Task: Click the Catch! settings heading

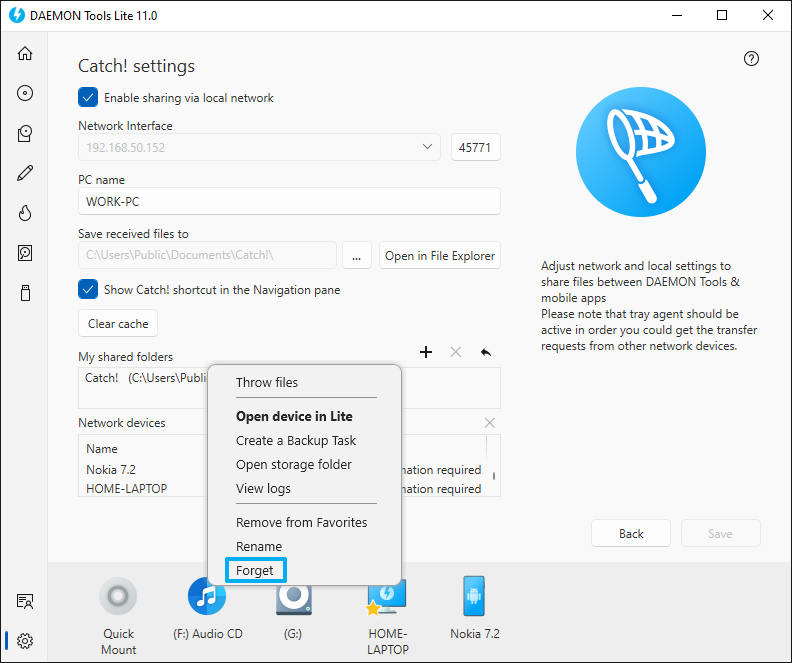Action: pos(136,66)
